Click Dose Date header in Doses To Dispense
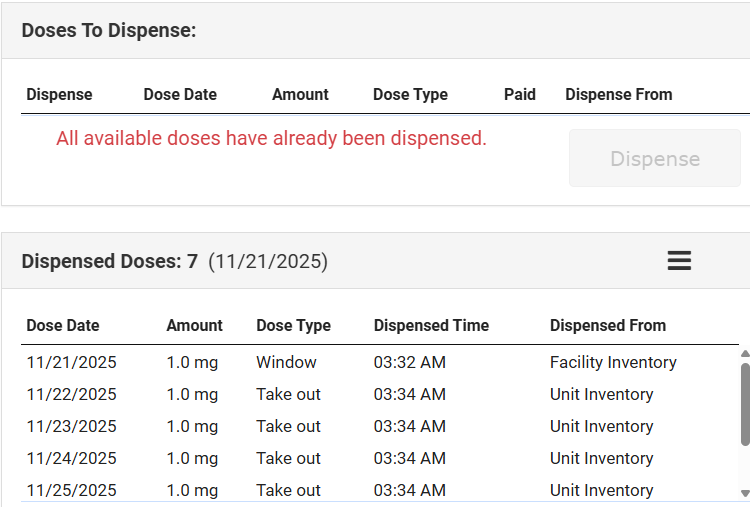This screenshot has width=750, height=507. click(180, 95)
